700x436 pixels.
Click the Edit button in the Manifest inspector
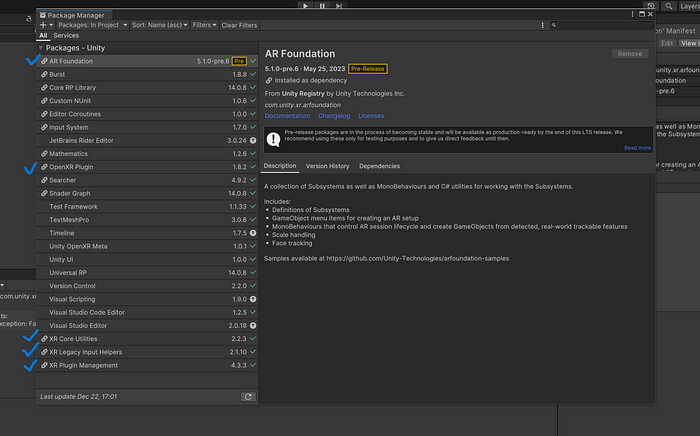(x=667, y=43)
